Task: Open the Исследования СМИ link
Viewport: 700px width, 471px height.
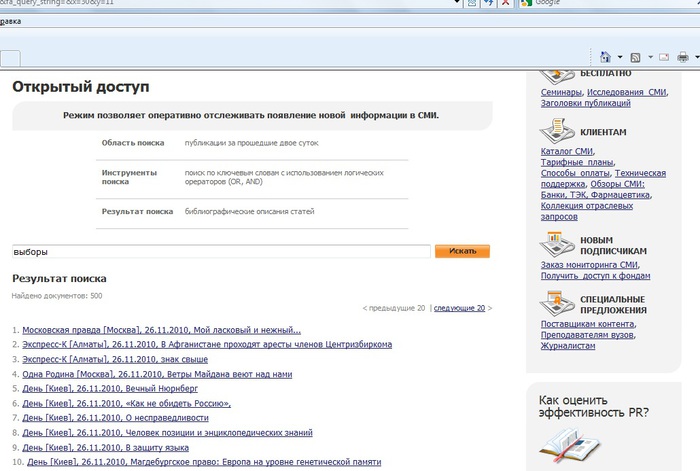Action: click(626, 92)
